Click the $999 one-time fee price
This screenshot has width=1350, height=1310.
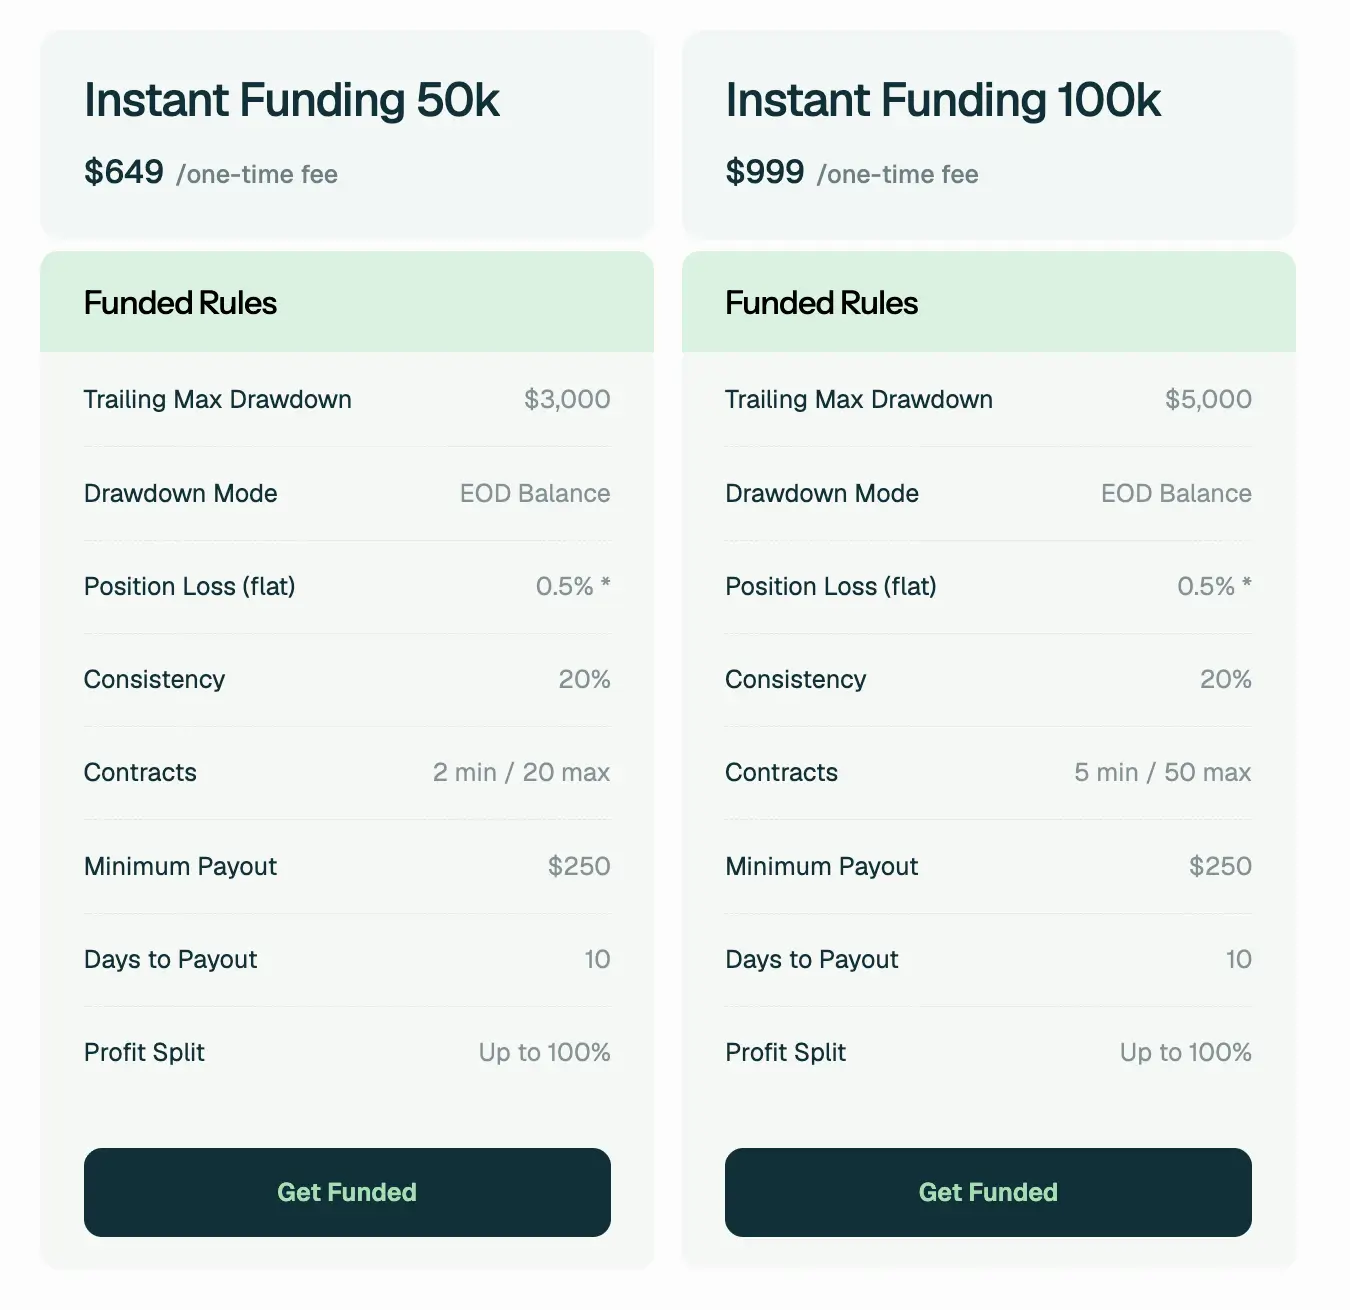(x=766, y=172)
